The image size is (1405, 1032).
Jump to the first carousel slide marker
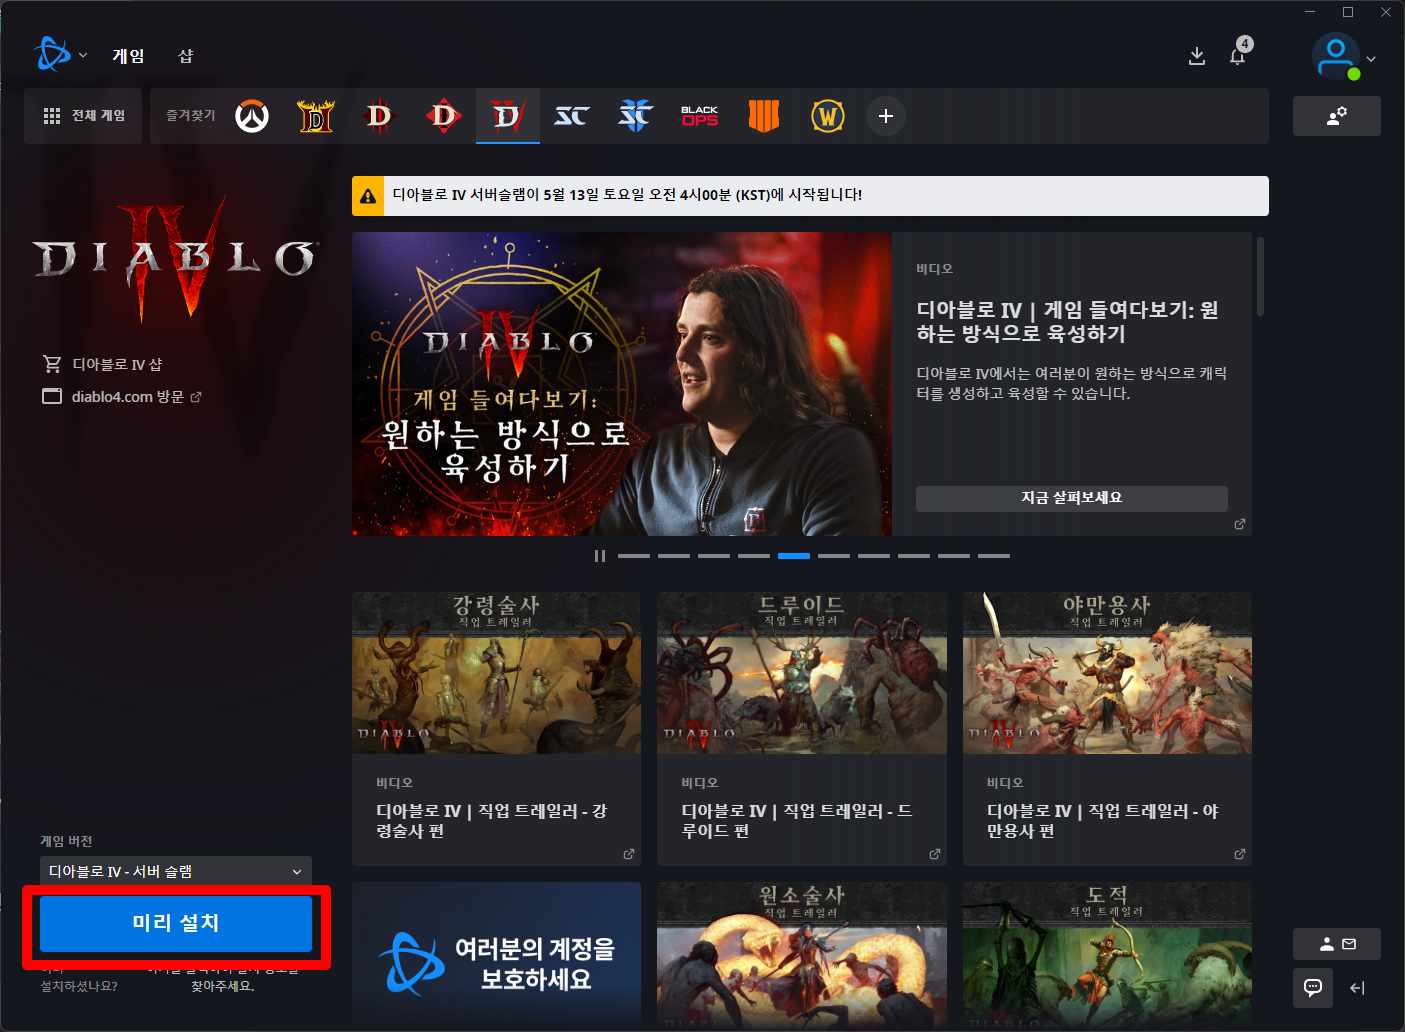click(x=634, y=556)
